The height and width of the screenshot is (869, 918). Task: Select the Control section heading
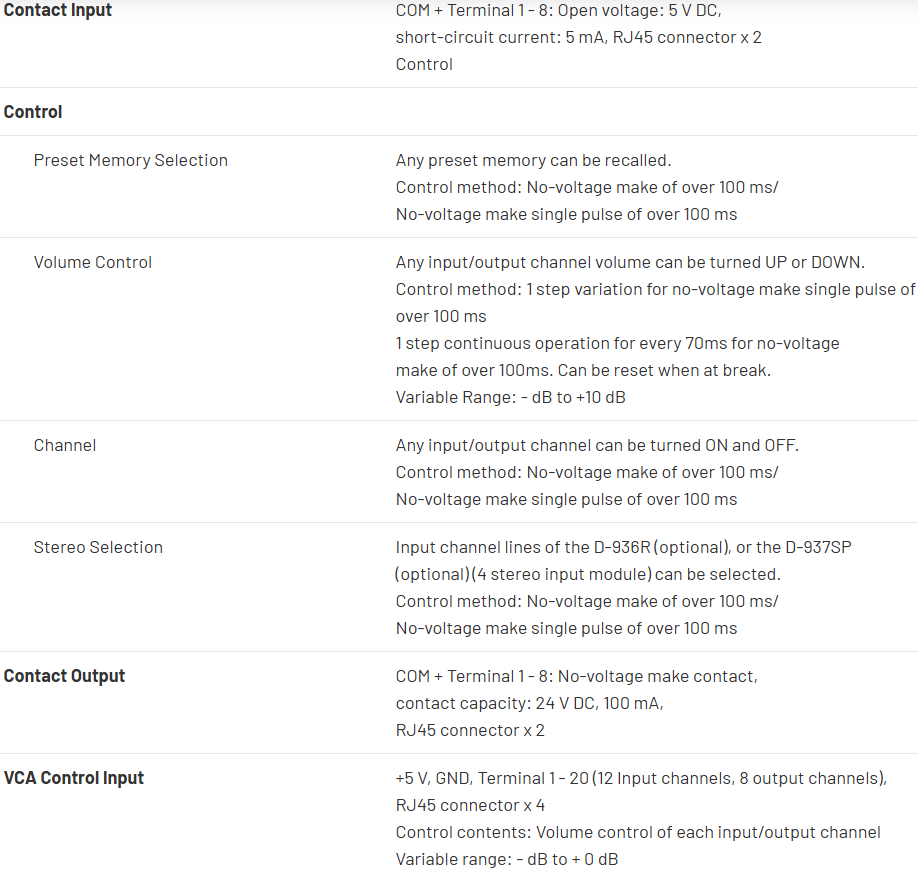(33, 112)
